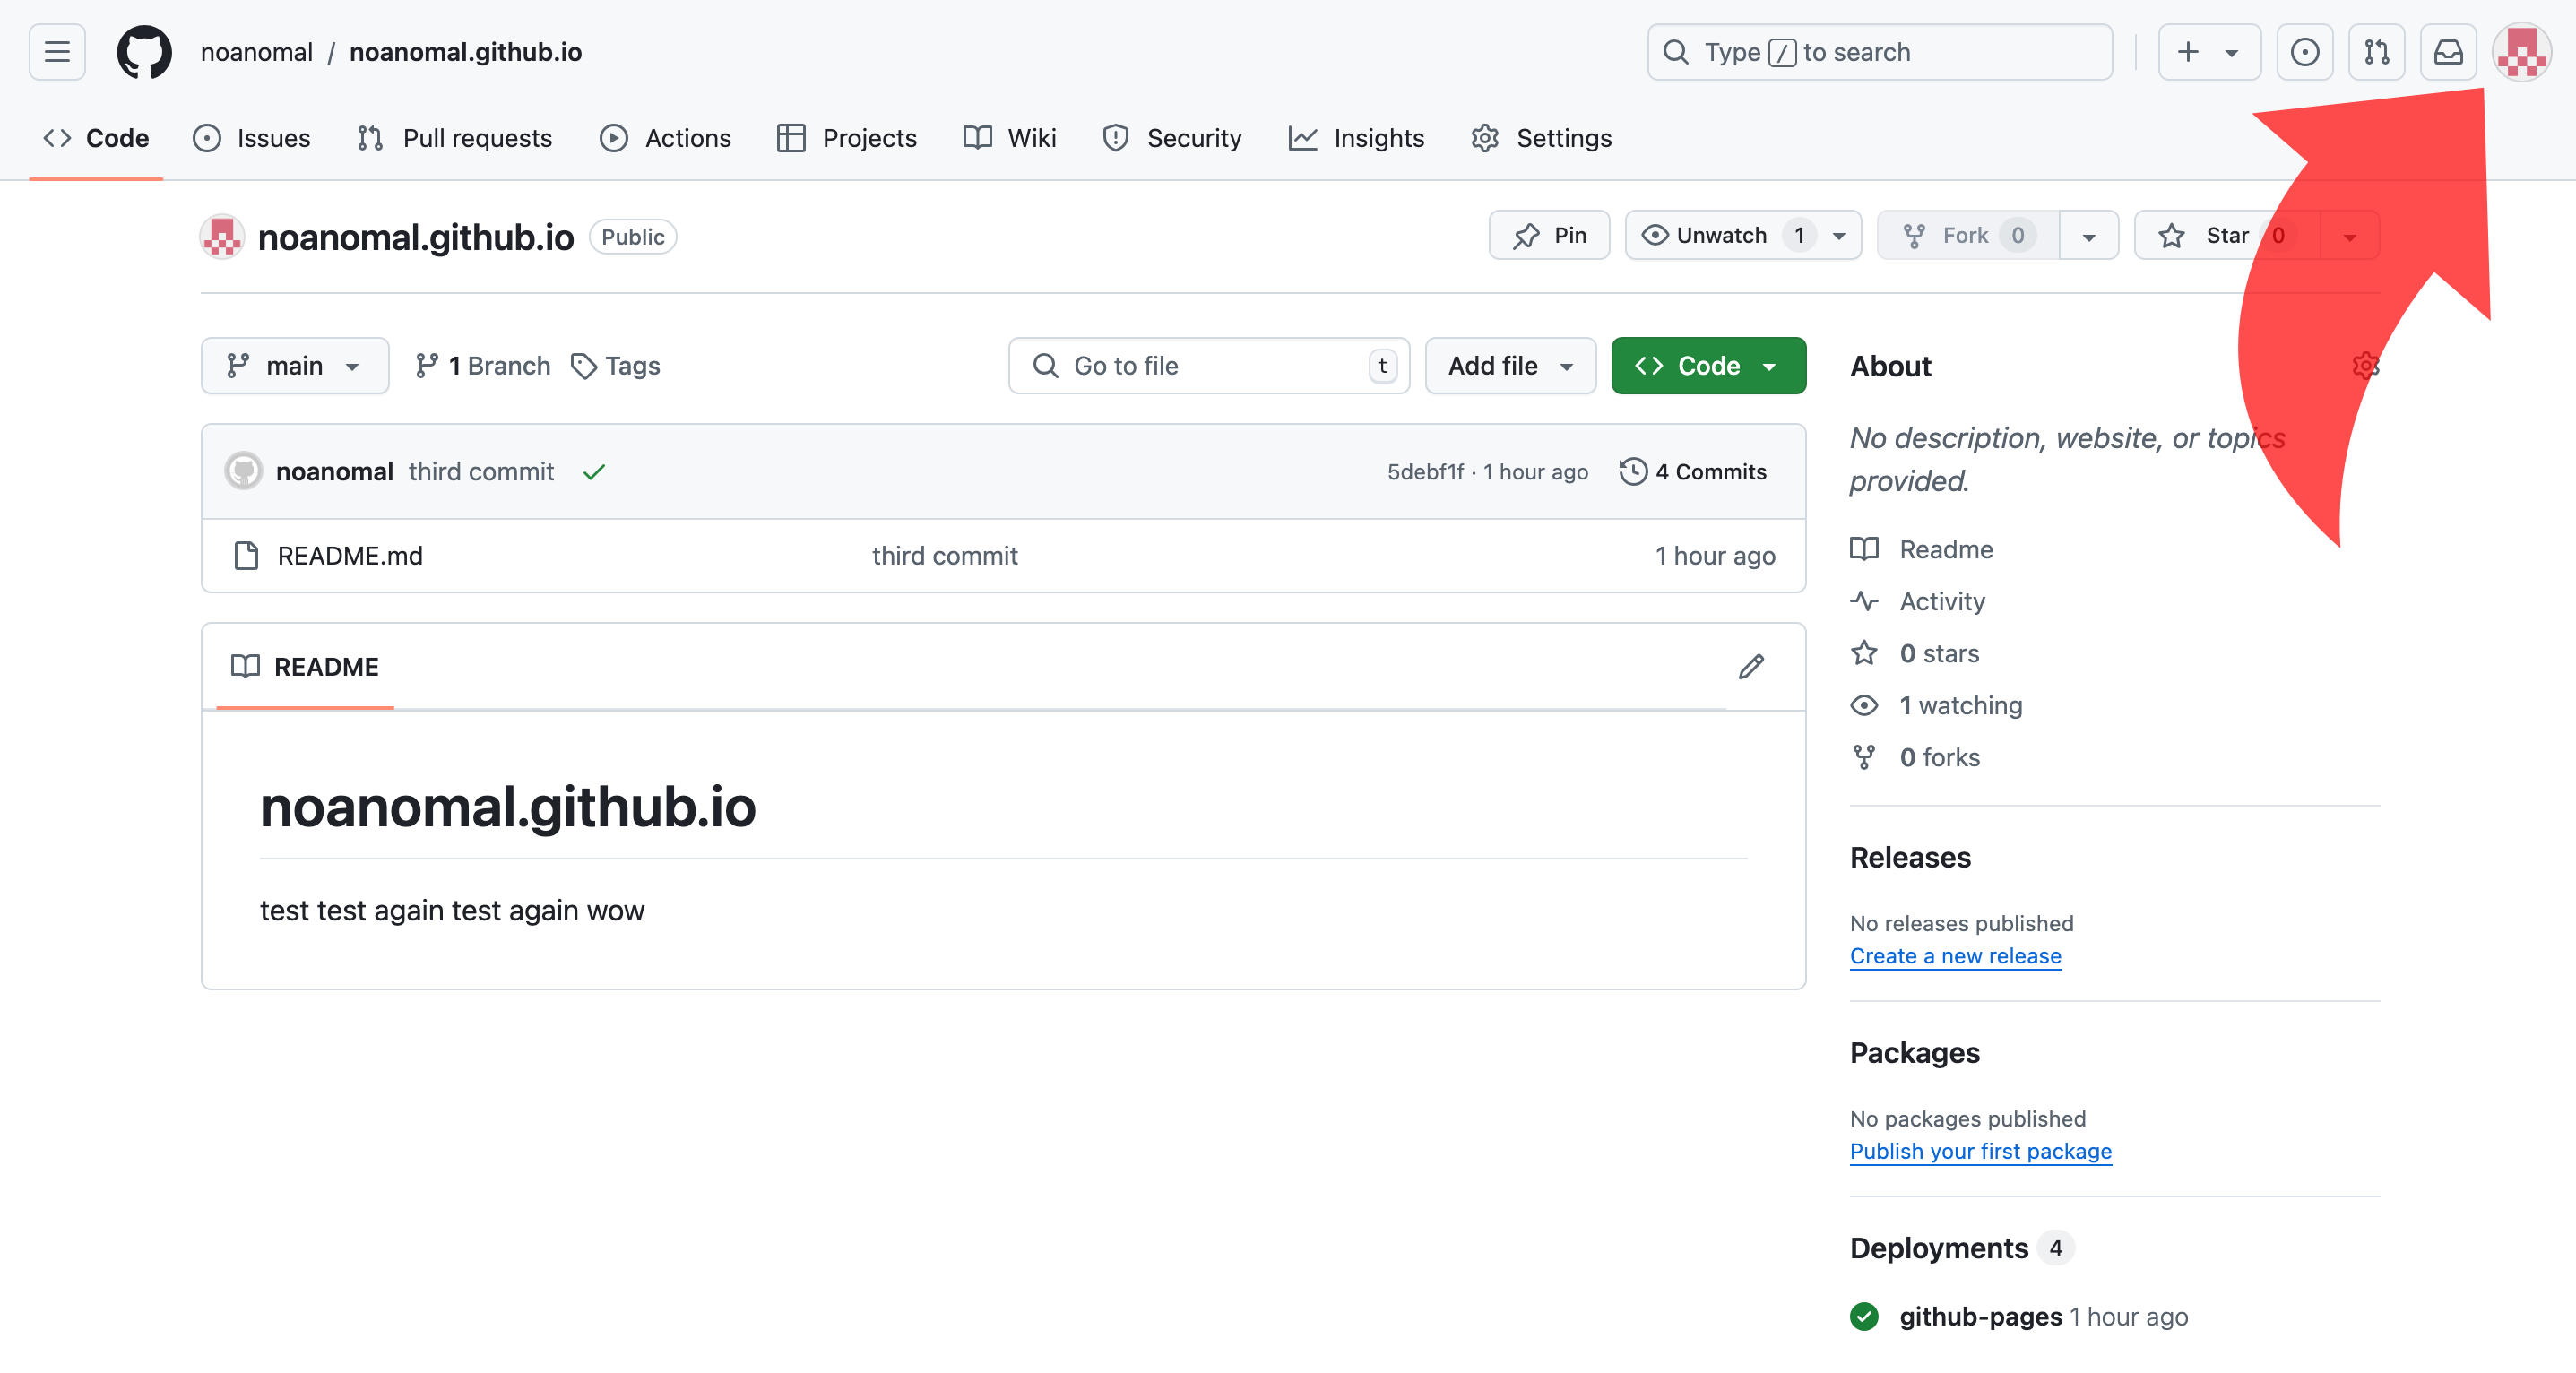Expand the Add file dropdown
The image size is (2576, 1373).
[1510, 366]
